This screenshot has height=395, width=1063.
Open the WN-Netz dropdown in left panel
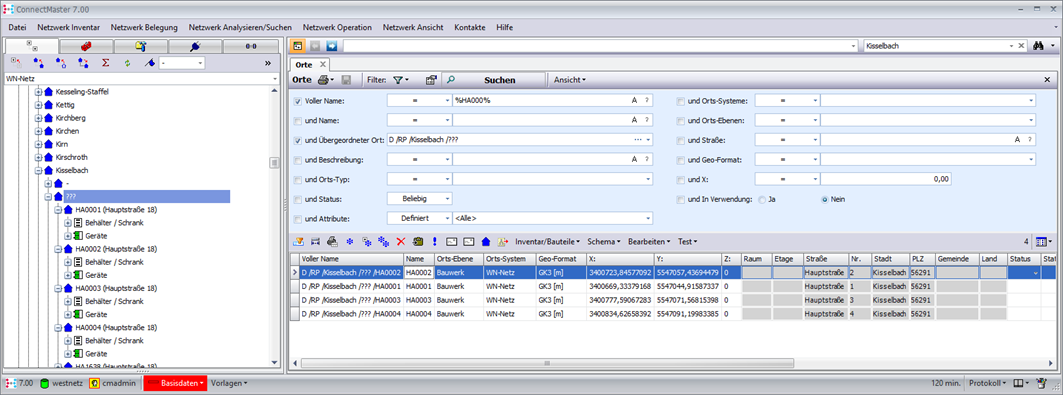[x=275, y=79]
